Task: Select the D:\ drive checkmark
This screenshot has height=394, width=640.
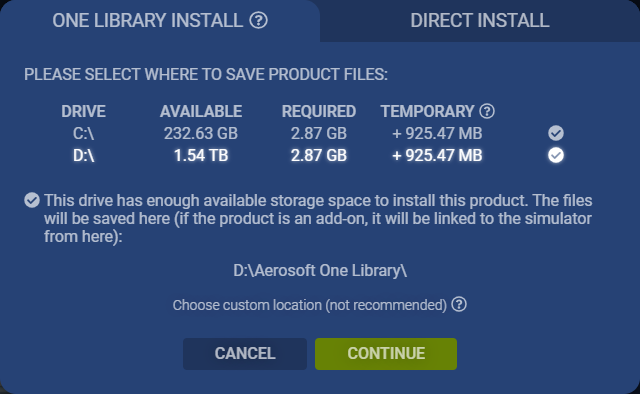Action: [556, 155]
